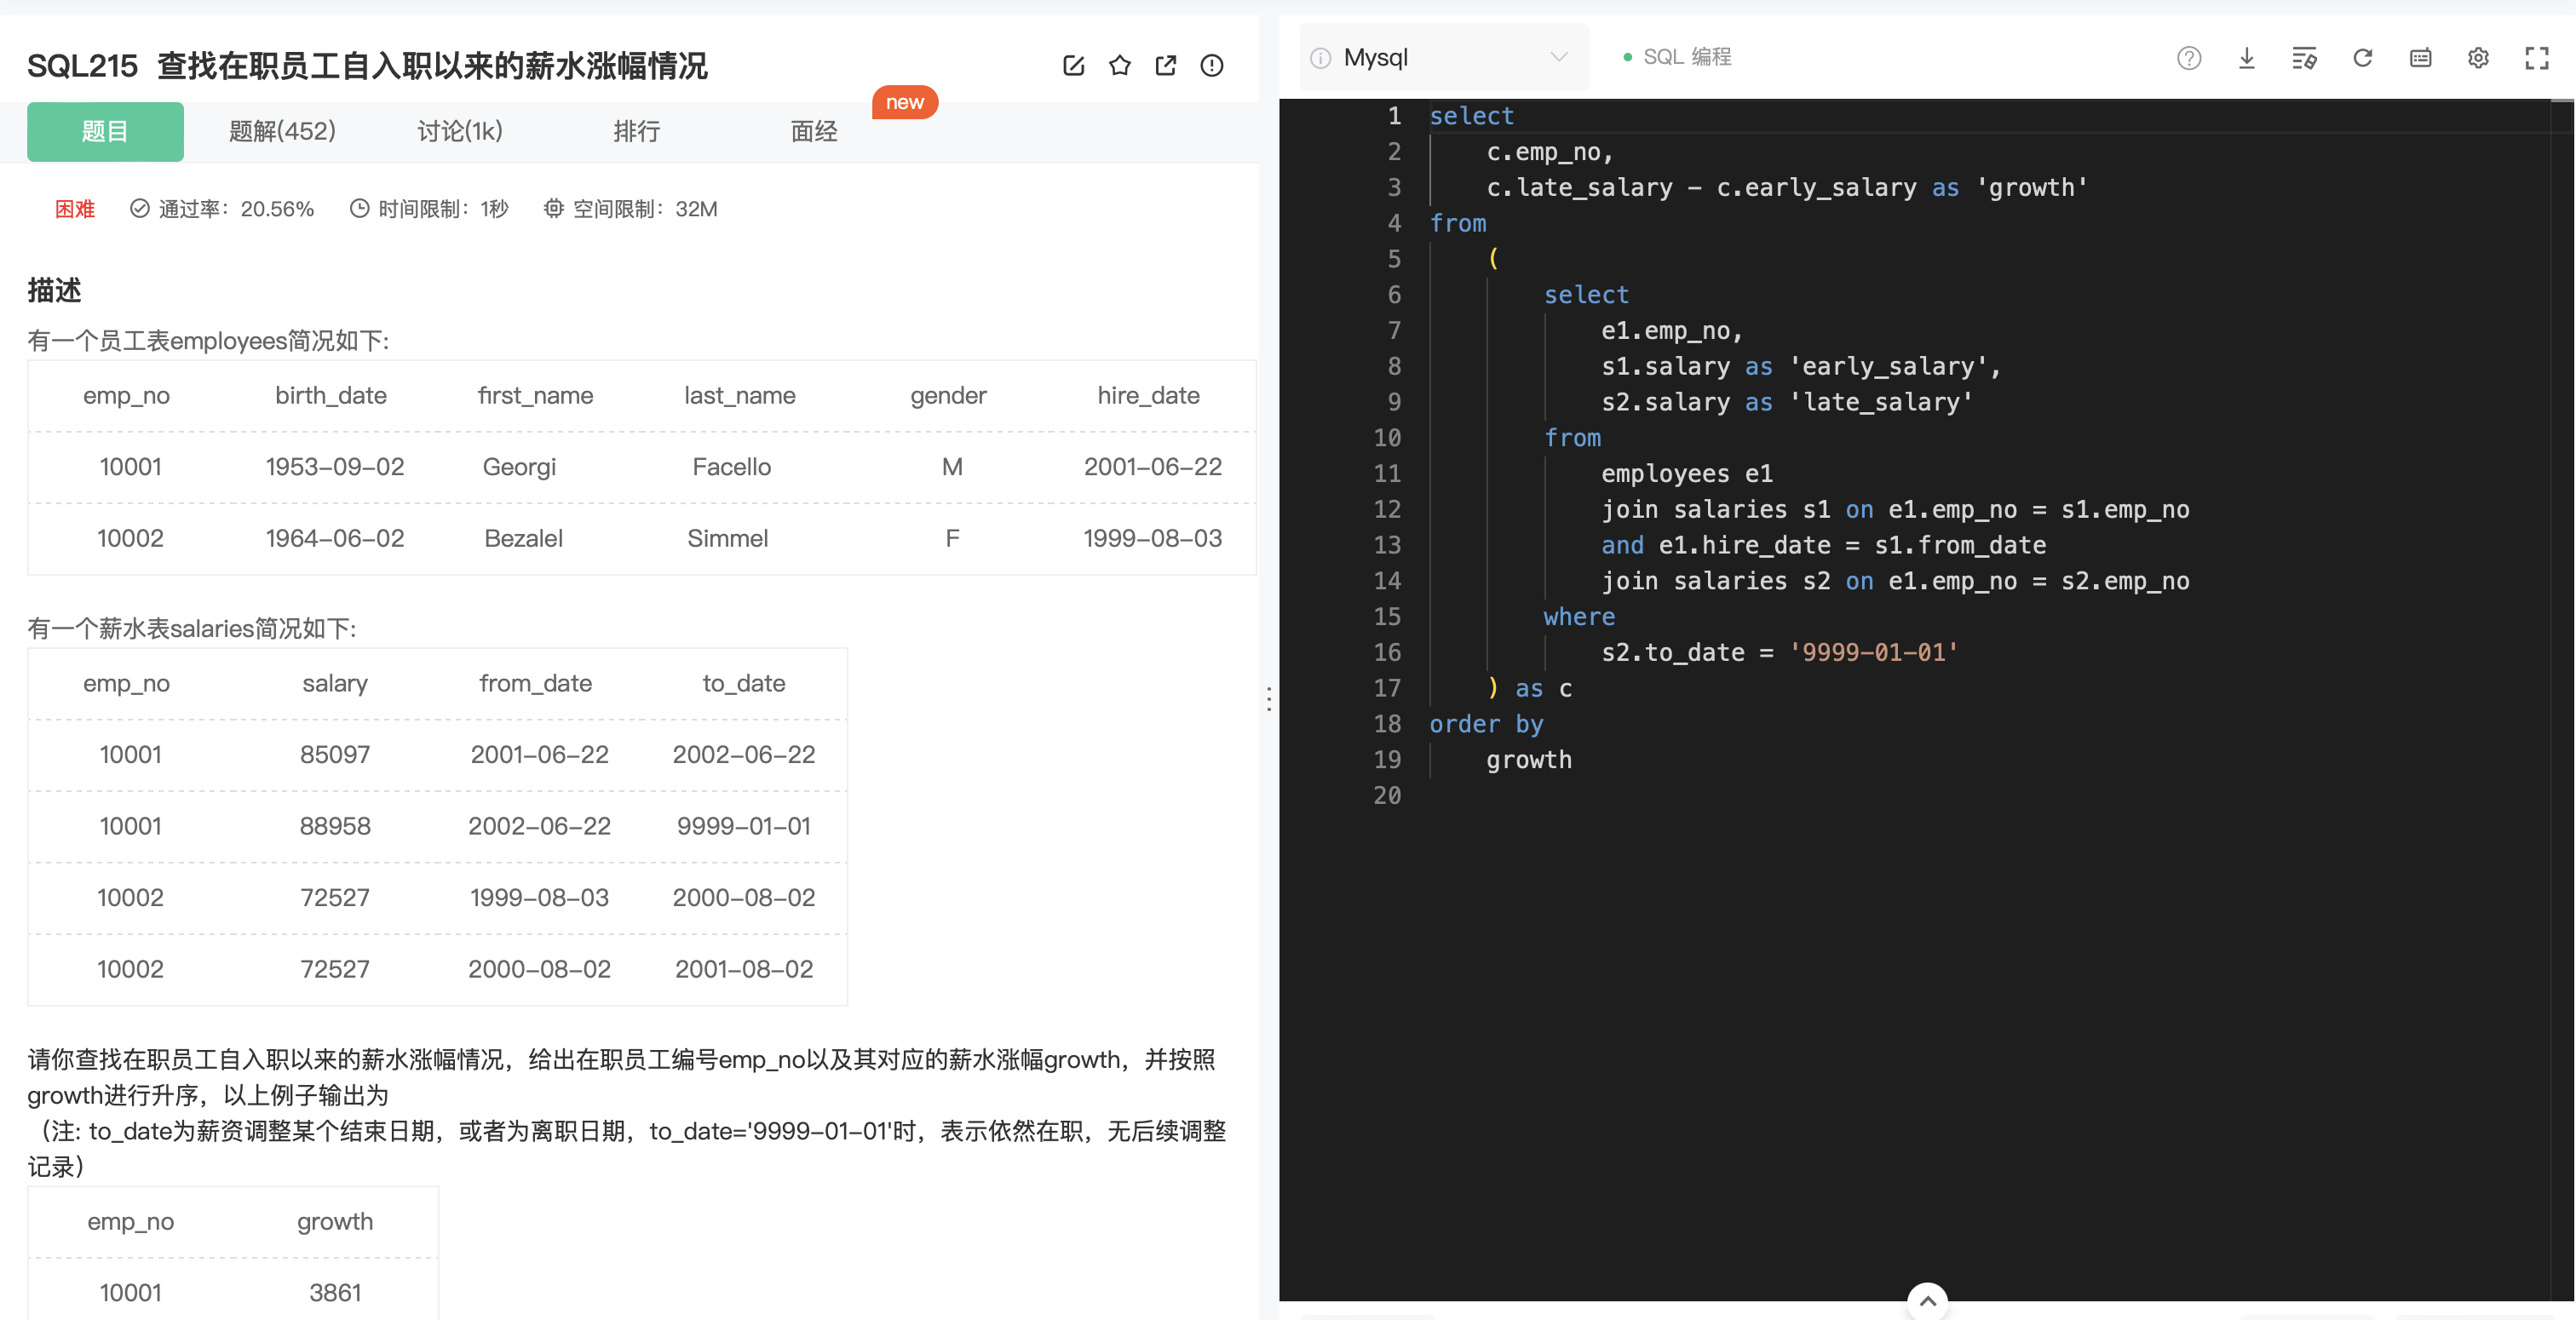2576x1320 pixels.
Task: Click the format code icon
Action: tap(2304, 58)
